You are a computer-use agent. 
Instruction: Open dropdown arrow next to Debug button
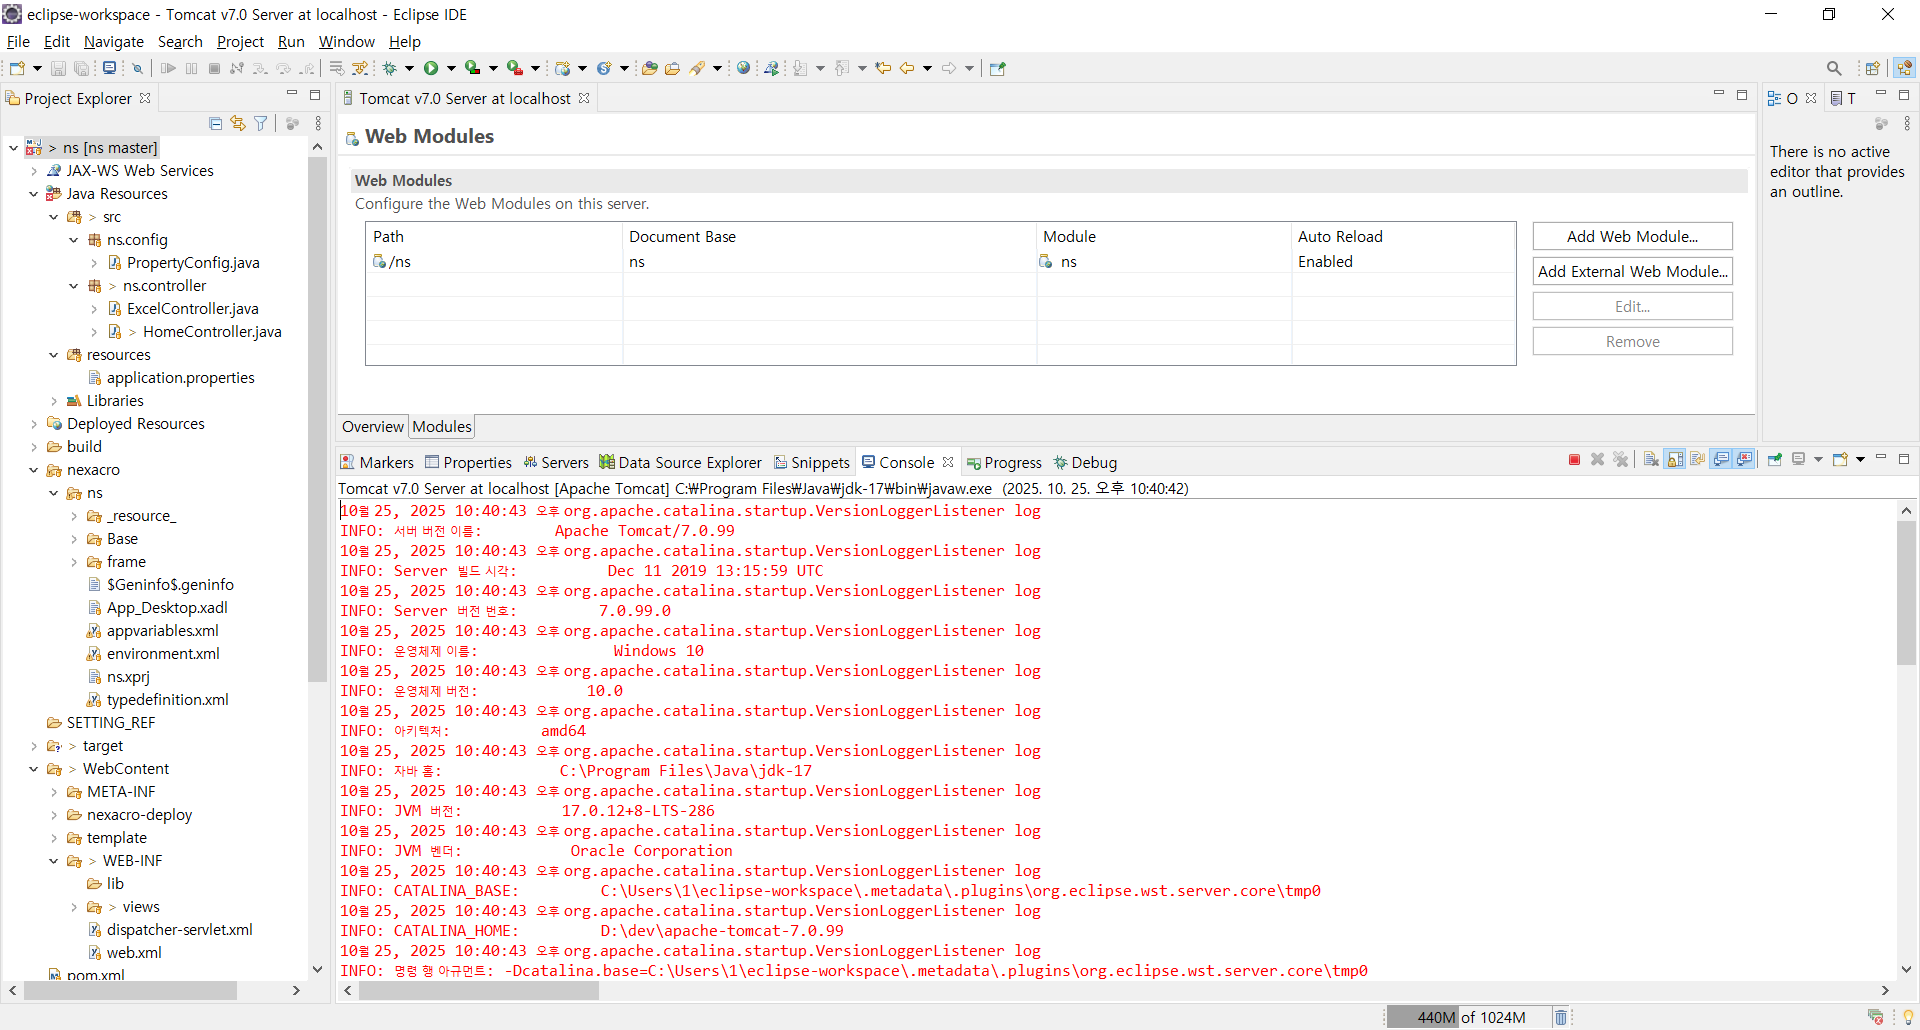tap(409, 68)
